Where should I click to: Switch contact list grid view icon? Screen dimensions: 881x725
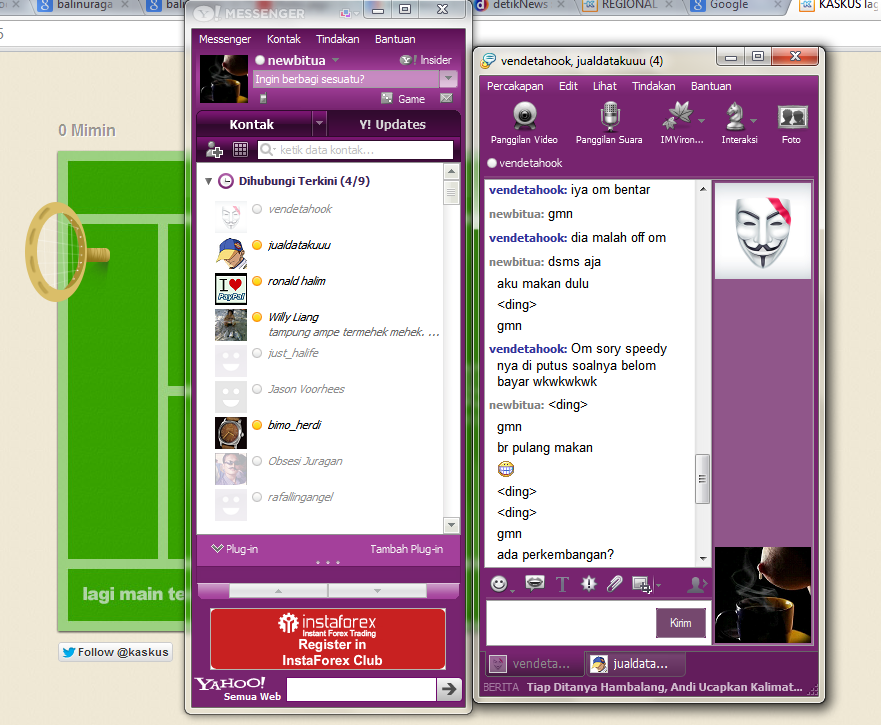point(240,149)
